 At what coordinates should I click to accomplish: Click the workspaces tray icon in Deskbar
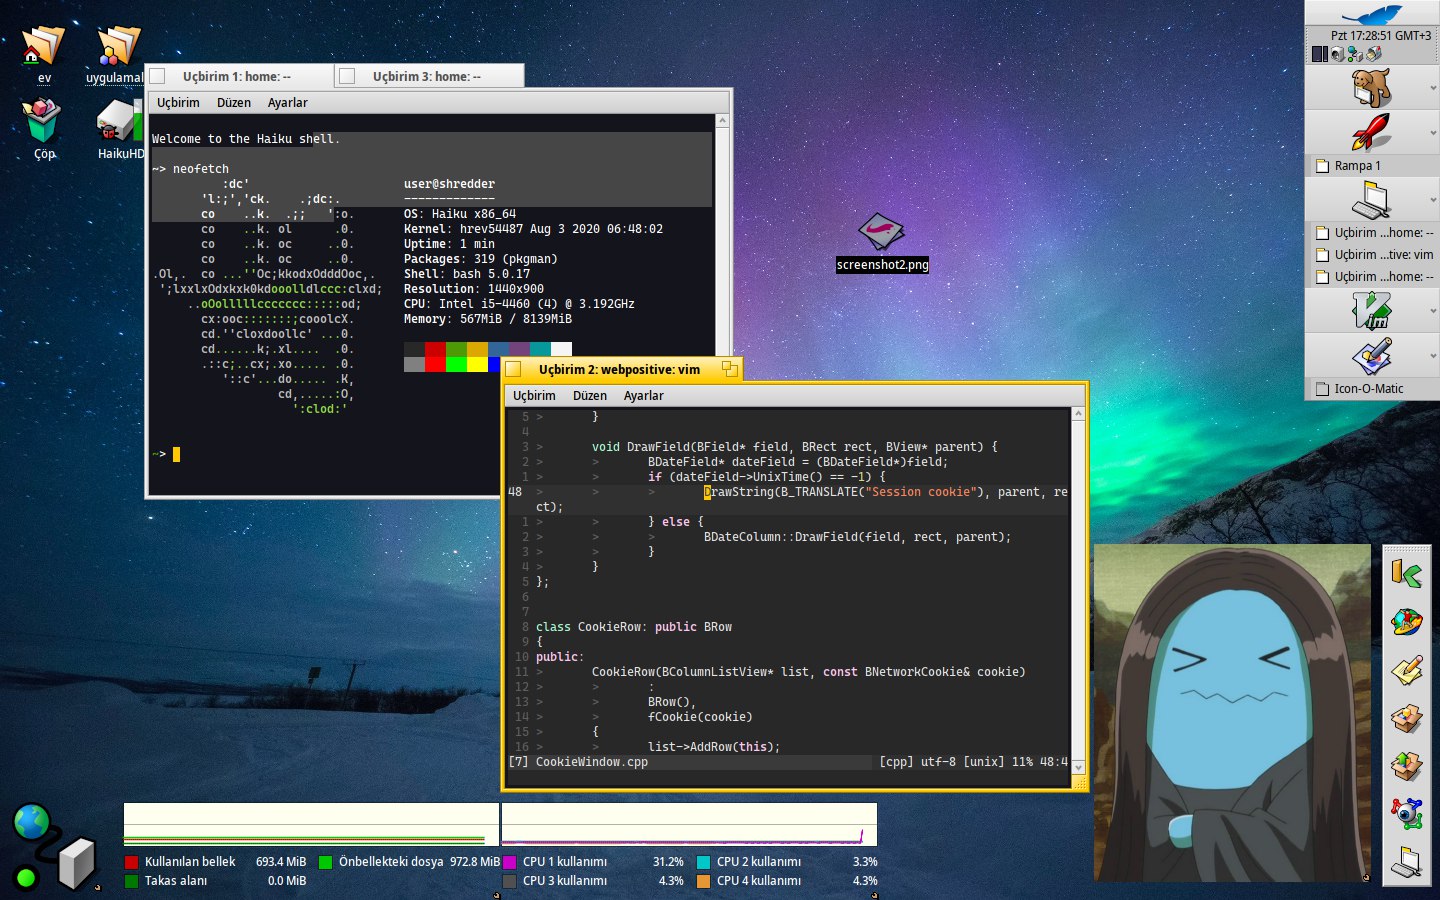pyautogui.click(x=1320, y=54)
